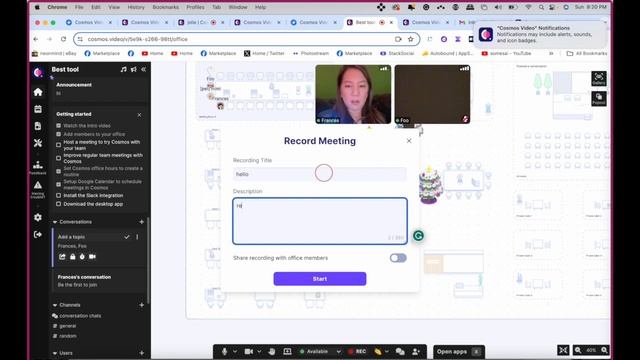The image size is (640, 360).
Task: Mute the microphone in bottom toolbar
Action: click(x=224, y=351)
